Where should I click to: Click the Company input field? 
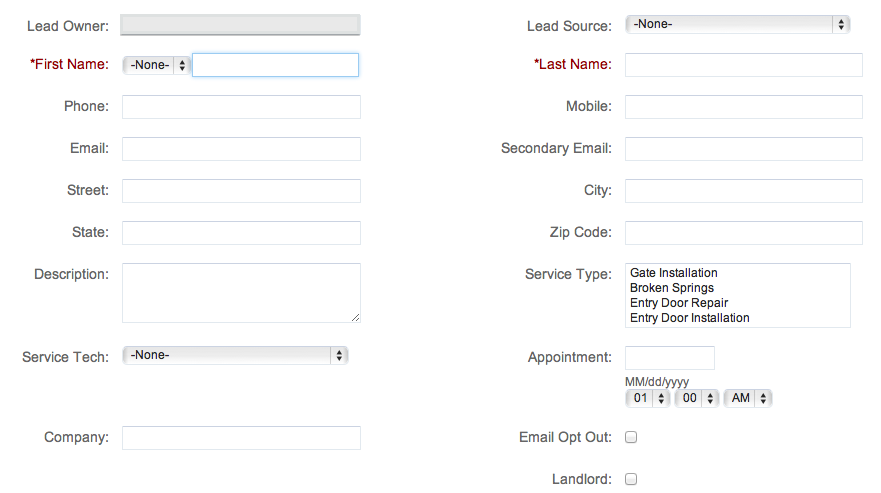242,438
